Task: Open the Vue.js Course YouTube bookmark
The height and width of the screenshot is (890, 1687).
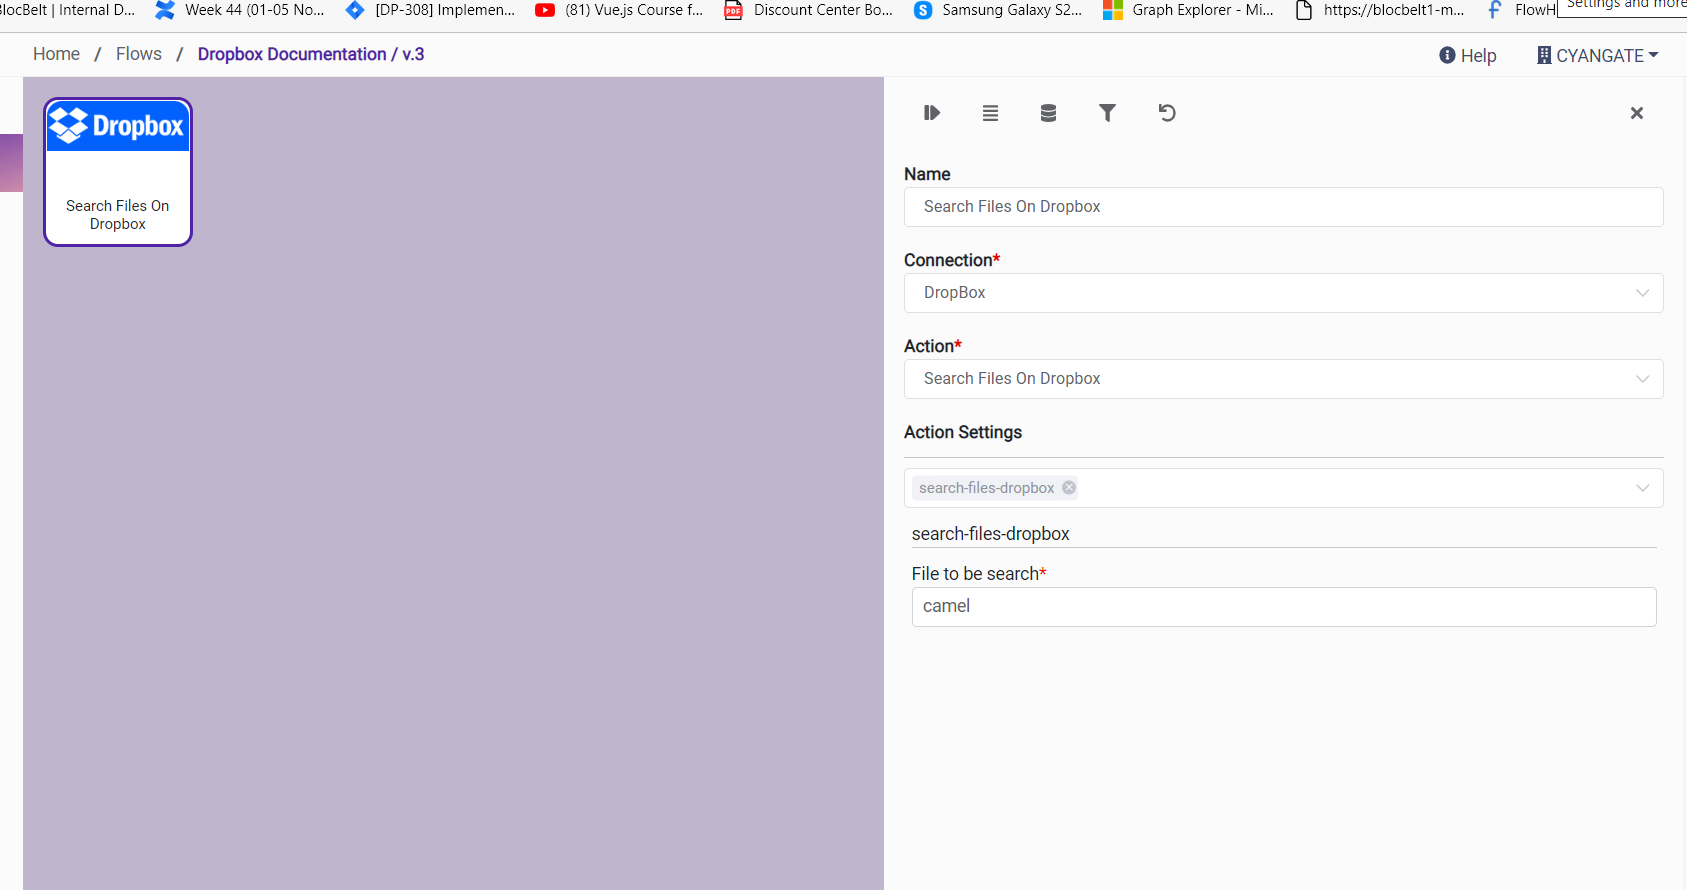Action: (x=620, y=10)
